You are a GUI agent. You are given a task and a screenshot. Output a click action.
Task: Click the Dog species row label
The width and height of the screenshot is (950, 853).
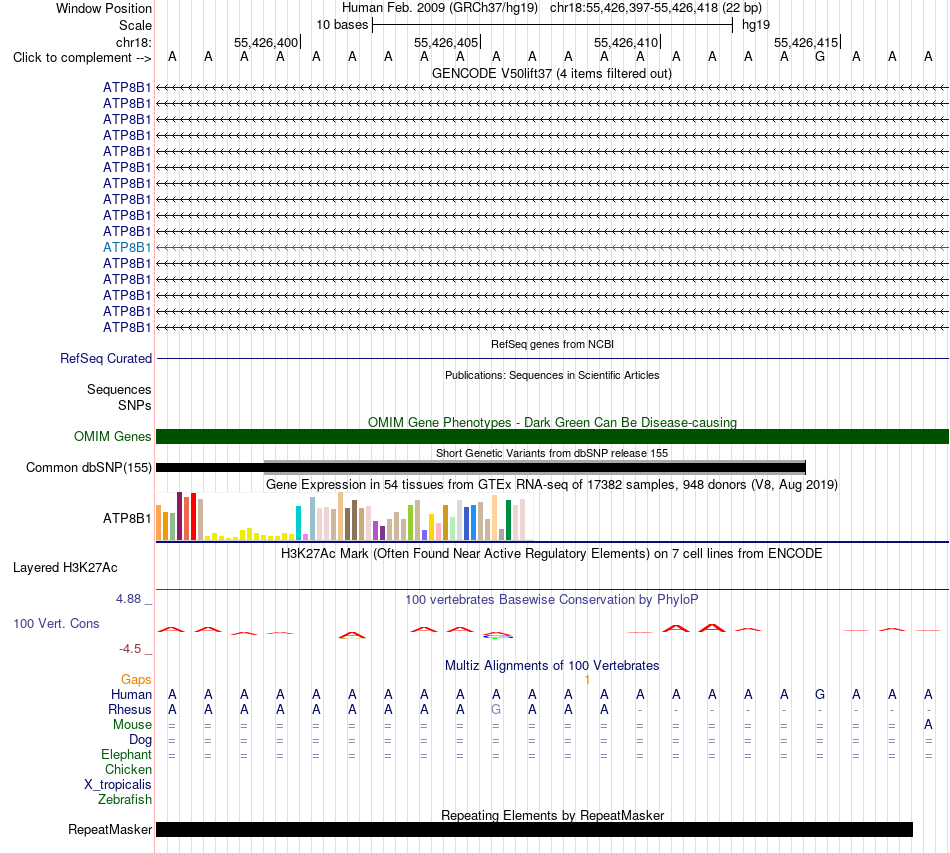pyautogui.click(x=140, y=740)
